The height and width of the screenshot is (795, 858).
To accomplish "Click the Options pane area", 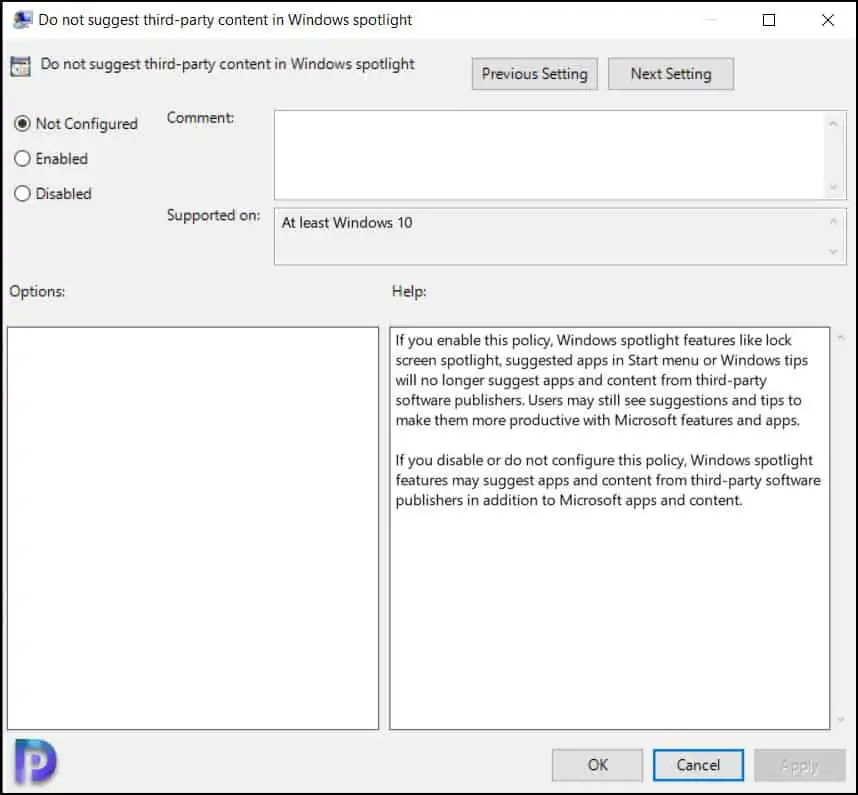I will tap(193, 528).
